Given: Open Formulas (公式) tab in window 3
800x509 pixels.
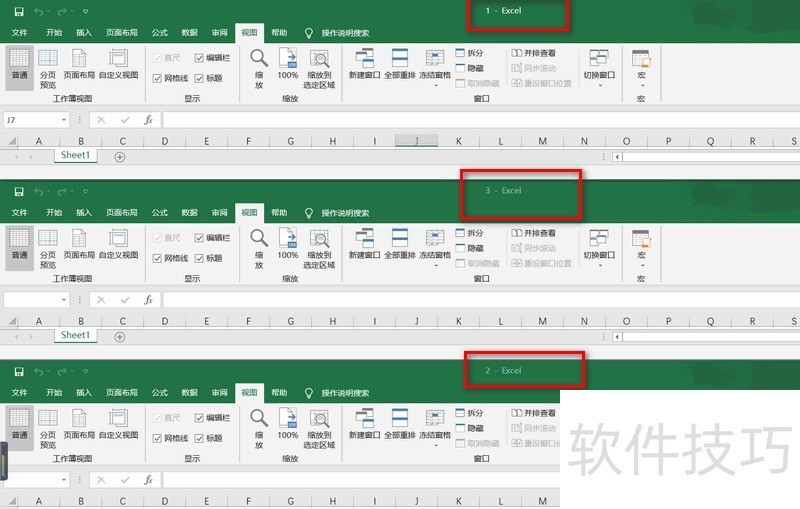Looking at the screenshot, I should coord(159,213).
